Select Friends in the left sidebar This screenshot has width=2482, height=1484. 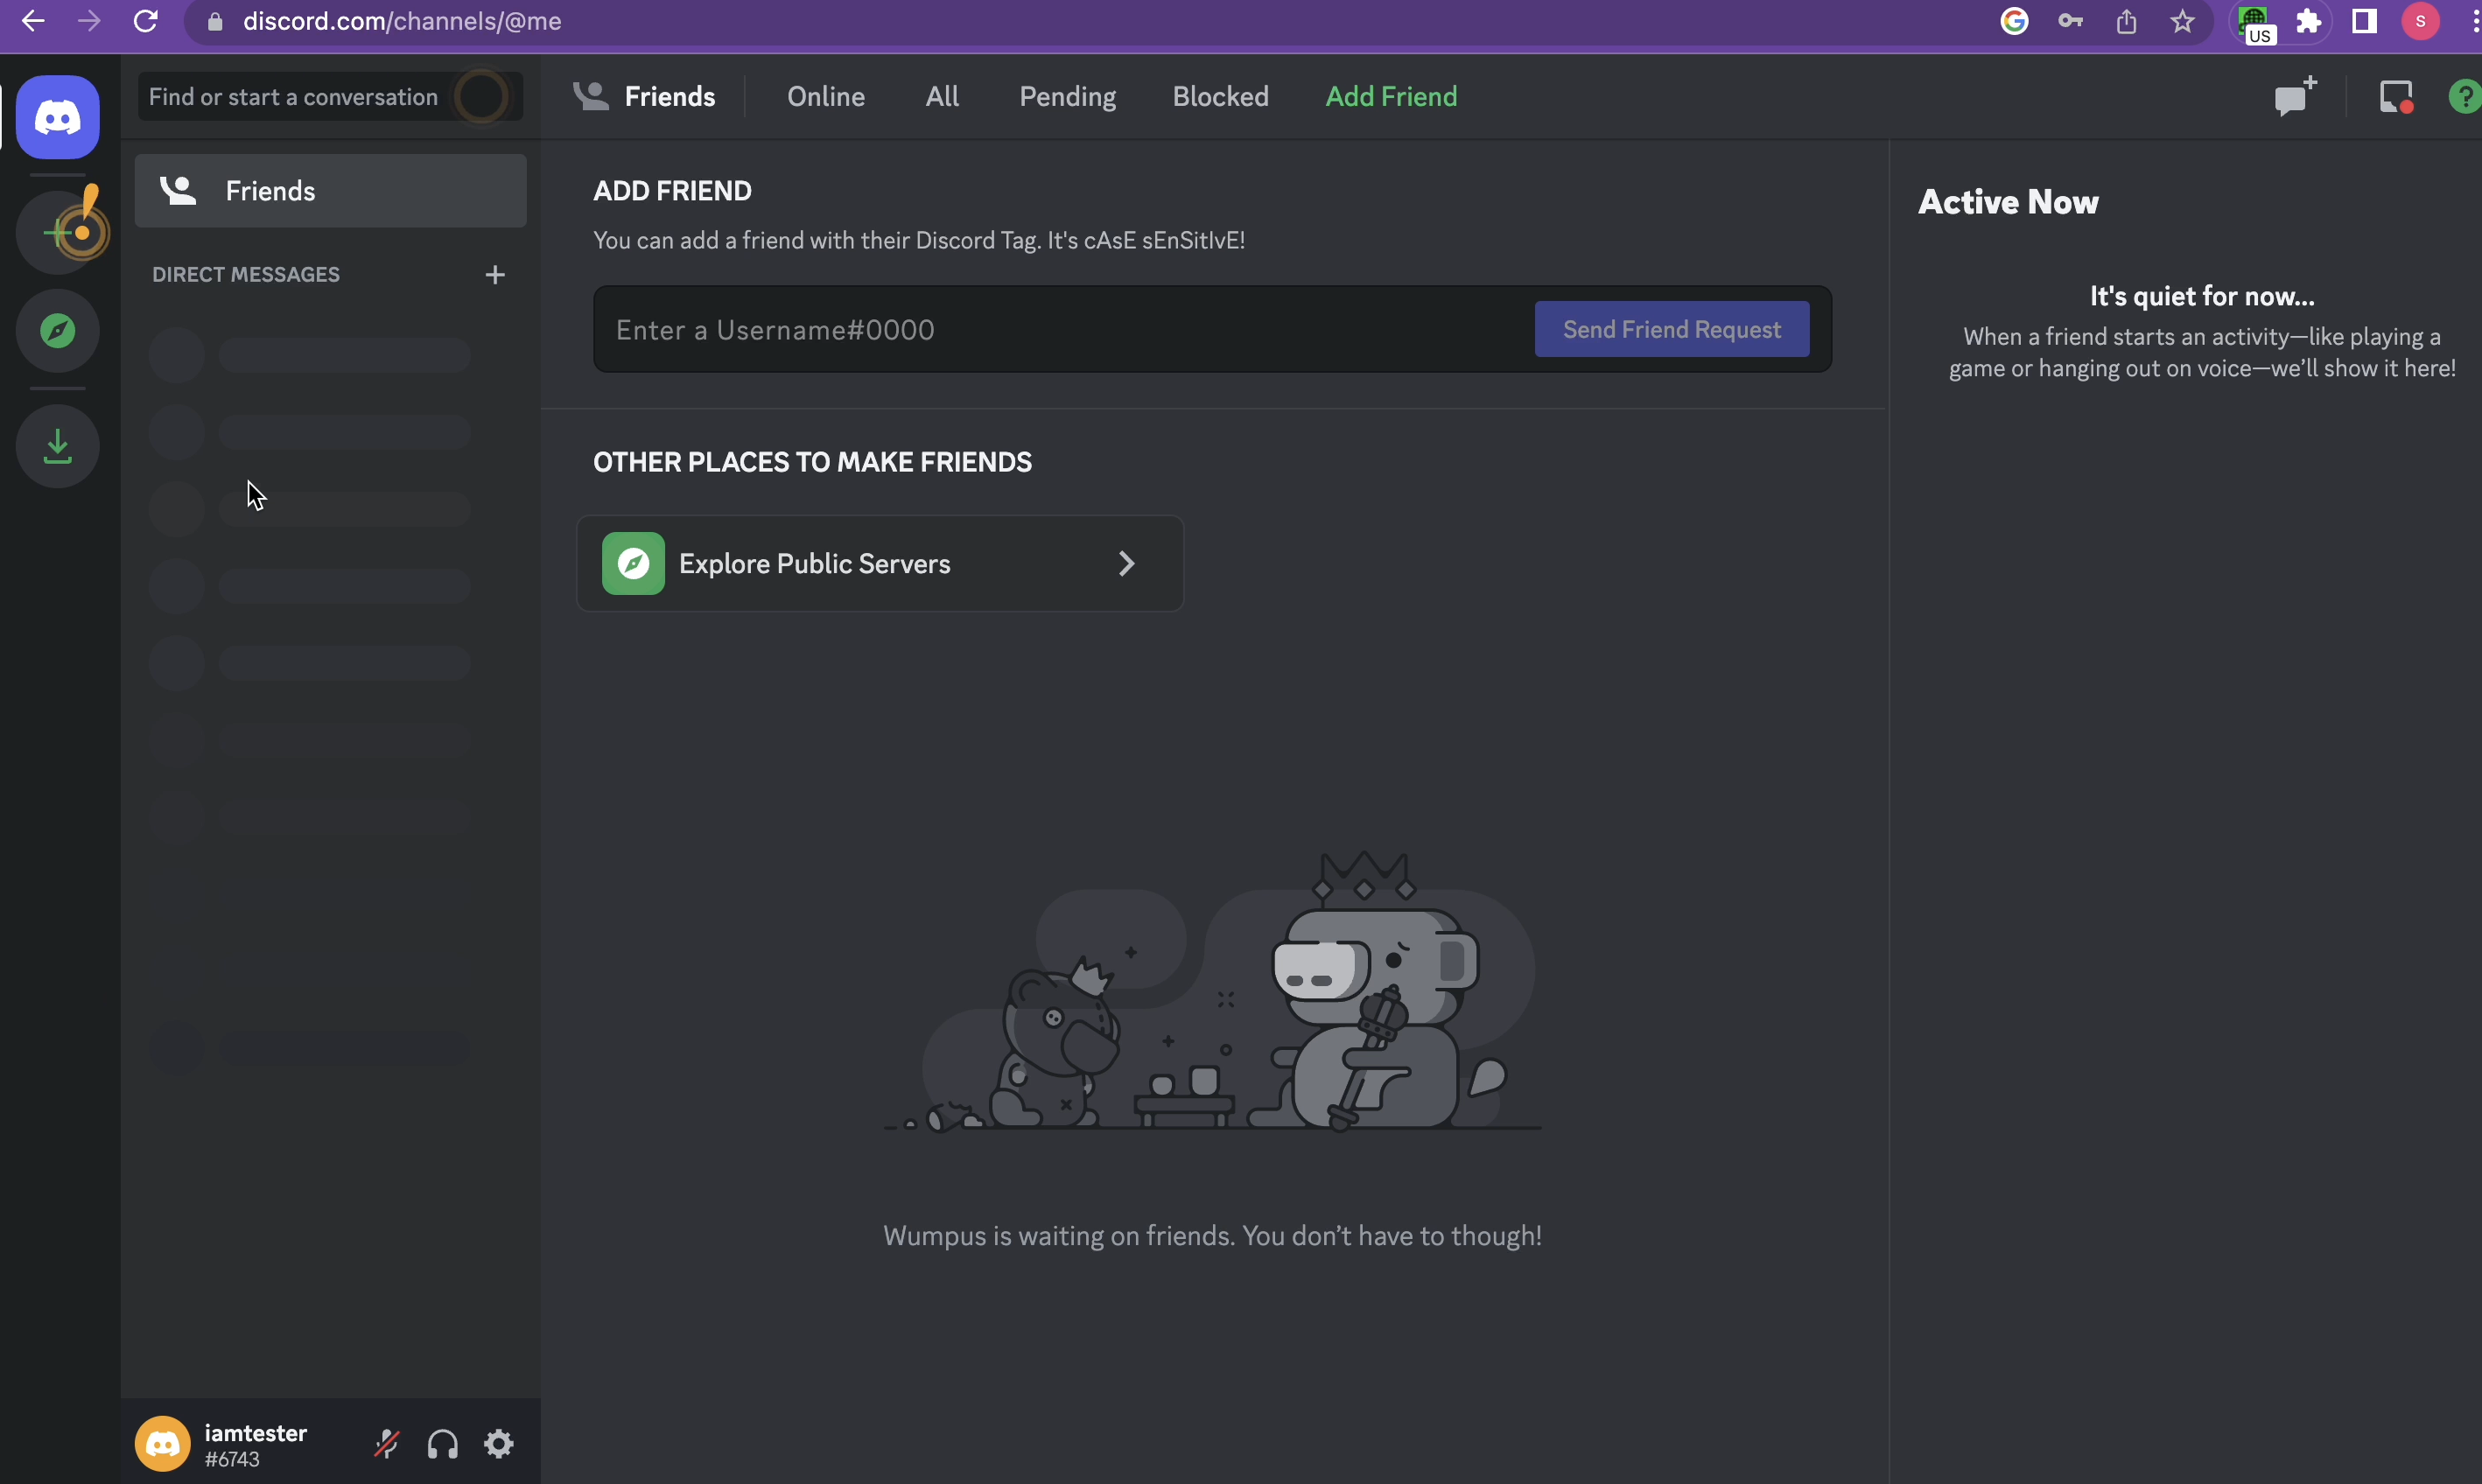point(331,191)
